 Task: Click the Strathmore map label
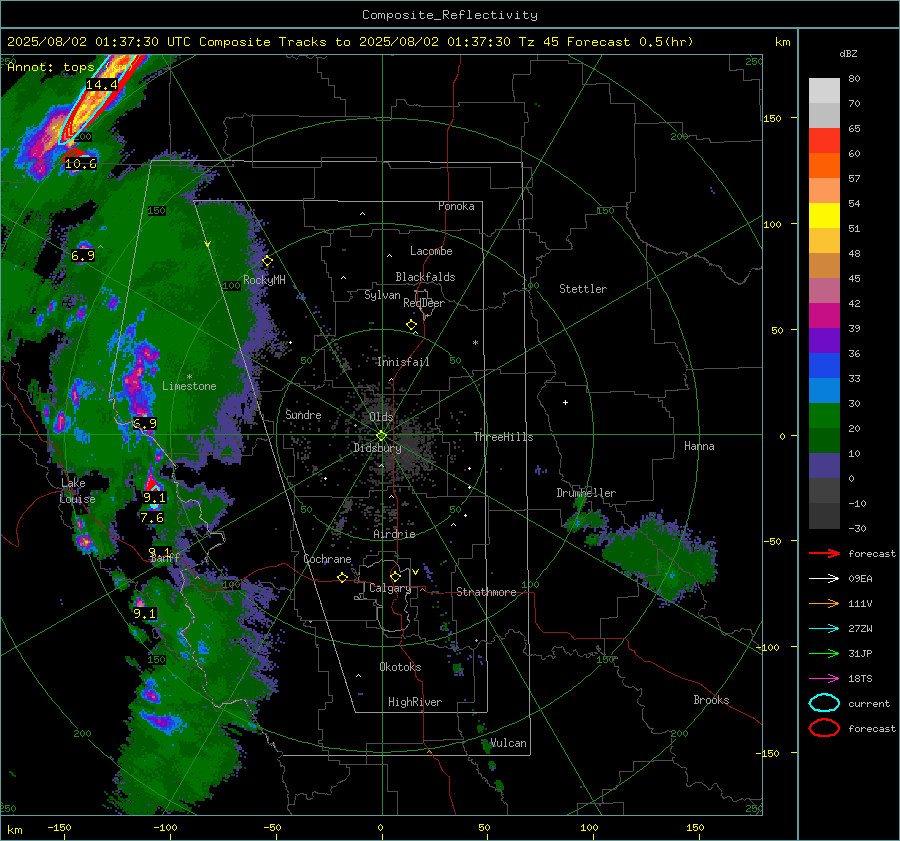tap(486, 592)
